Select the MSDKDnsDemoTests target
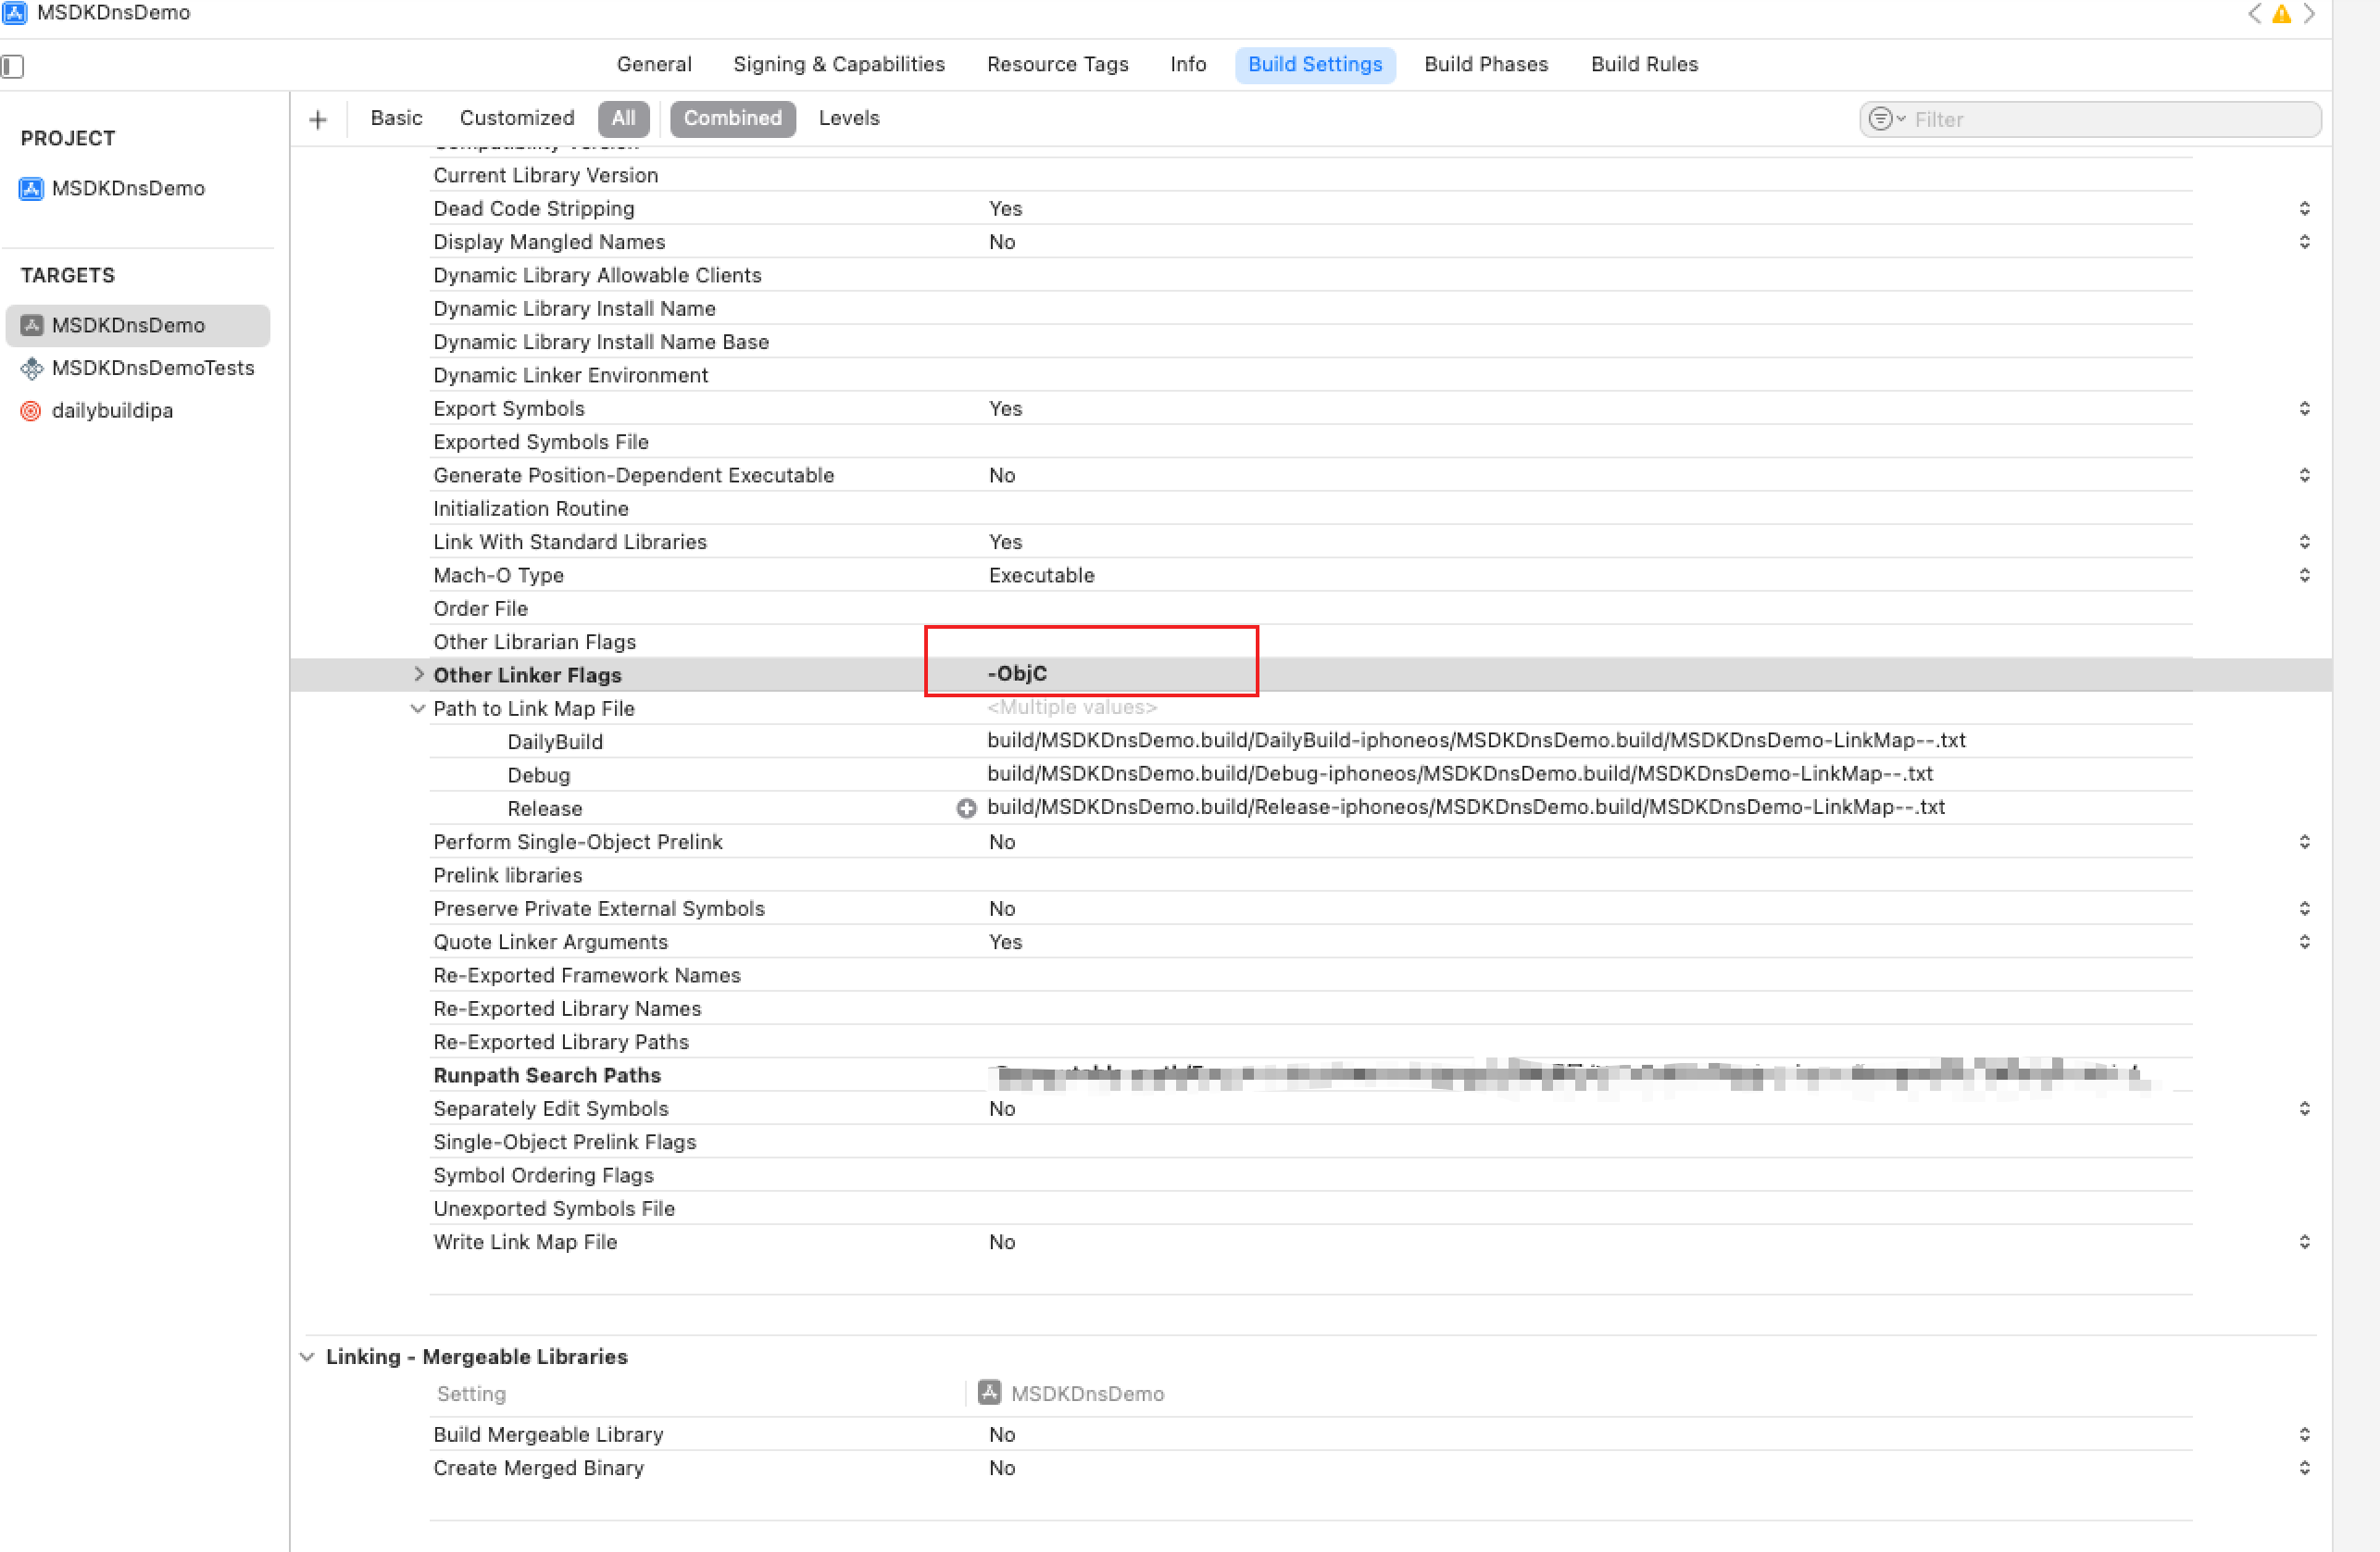This screenshot has width=2380, height=1552. coord(152,368)
